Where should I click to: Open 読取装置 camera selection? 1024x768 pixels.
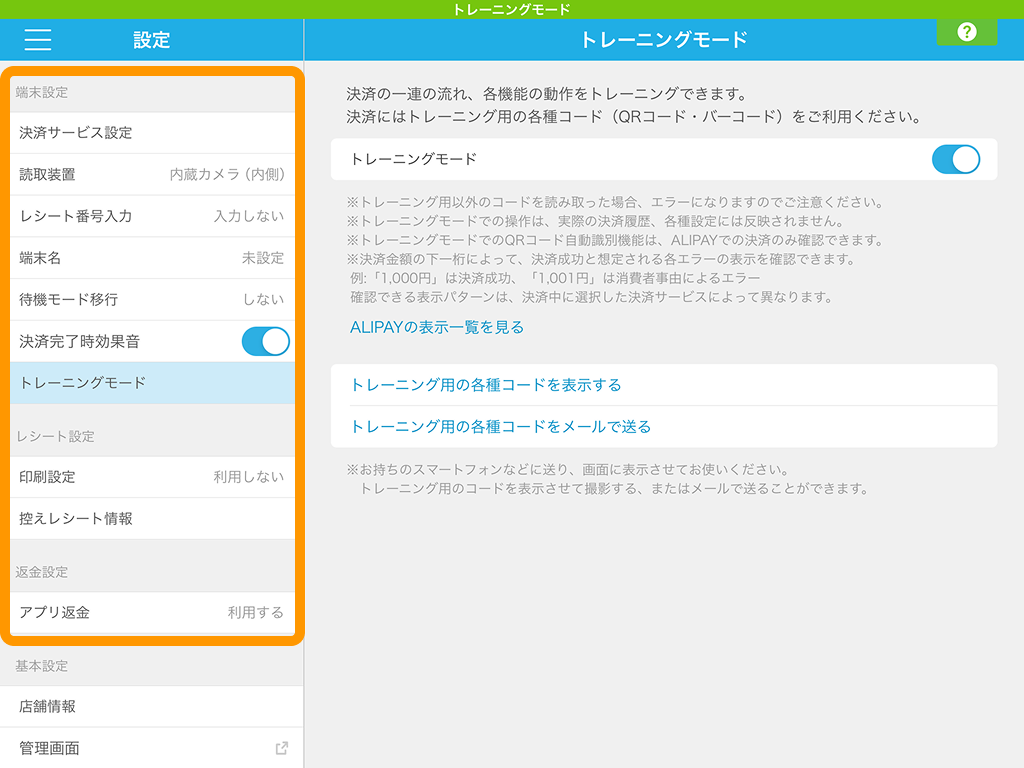(152, 174)
